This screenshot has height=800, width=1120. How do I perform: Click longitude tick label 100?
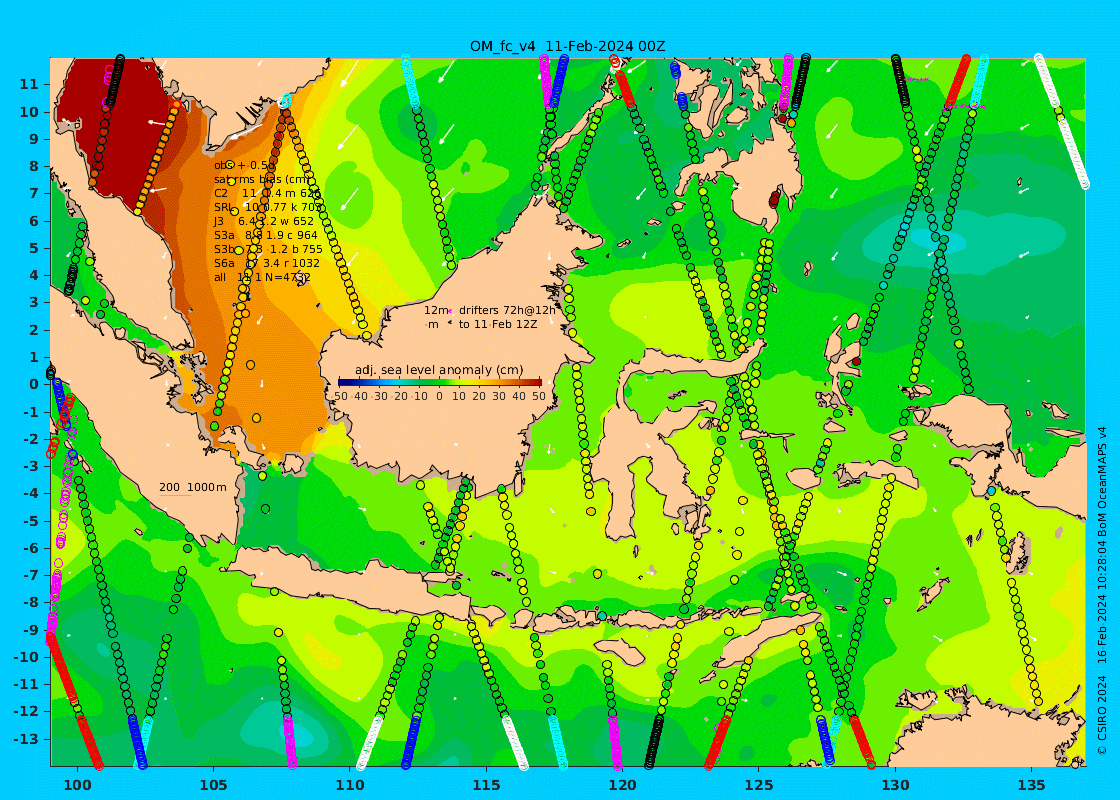tap(77, 786)
